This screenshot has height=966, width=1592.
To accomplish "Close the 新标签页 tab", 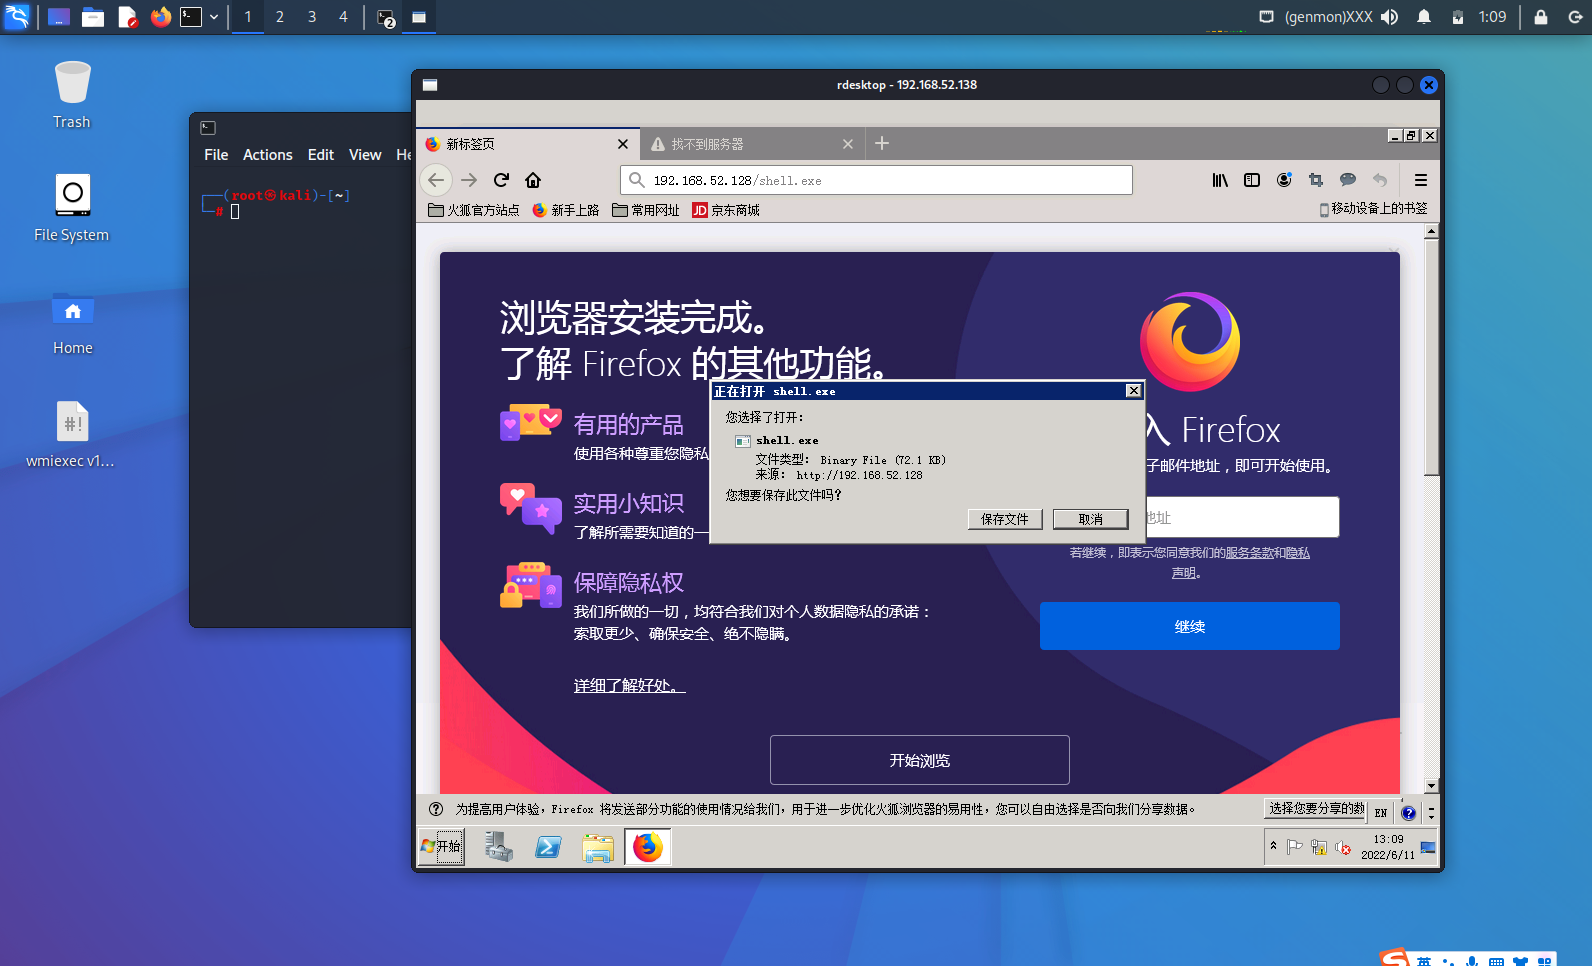I will pos(623,144).
